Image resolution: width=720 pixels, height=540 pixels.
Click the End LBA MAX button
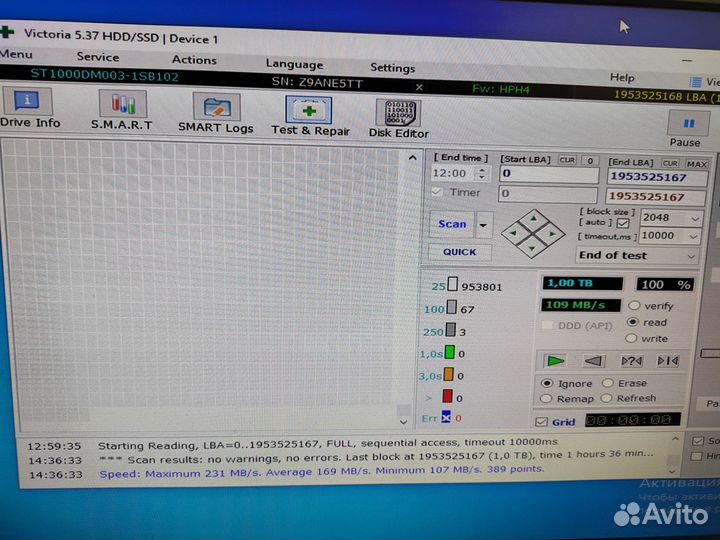click(697, 164)
